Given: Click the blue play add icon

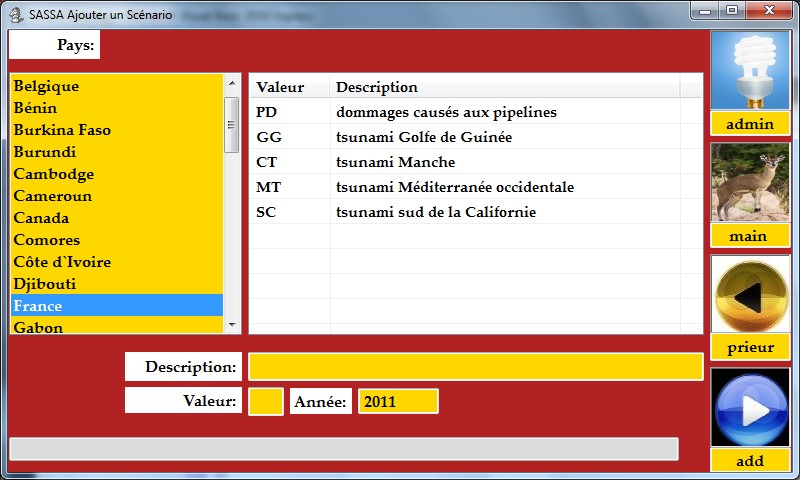Looking at the screenshot, I should (x=750, y=407).
